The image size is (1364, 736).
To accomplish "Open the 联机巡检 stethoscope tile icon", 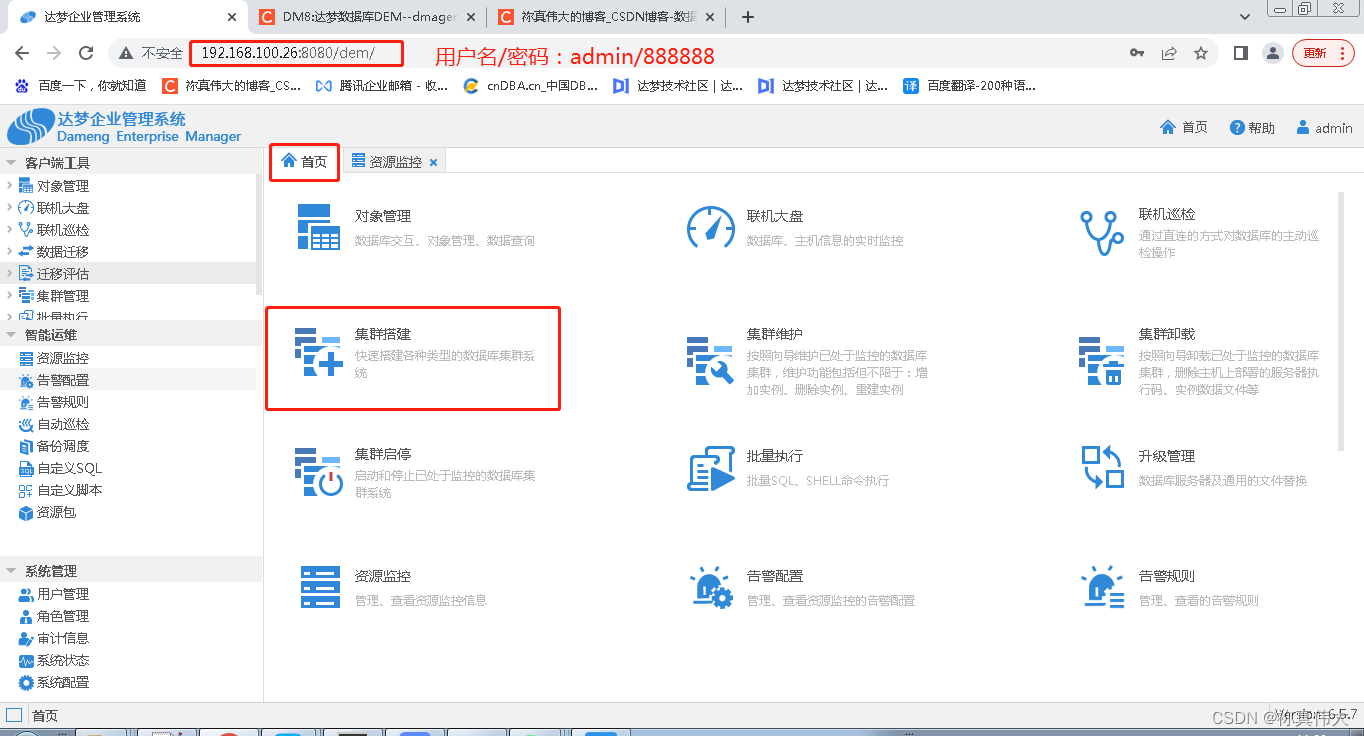I will coord(1102,232).
